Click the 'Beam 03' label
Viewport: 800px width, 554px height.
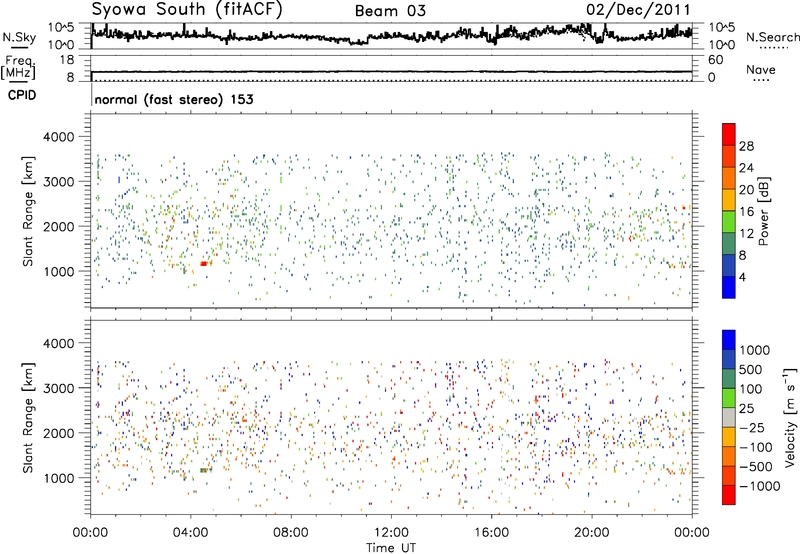click(390, 11)
